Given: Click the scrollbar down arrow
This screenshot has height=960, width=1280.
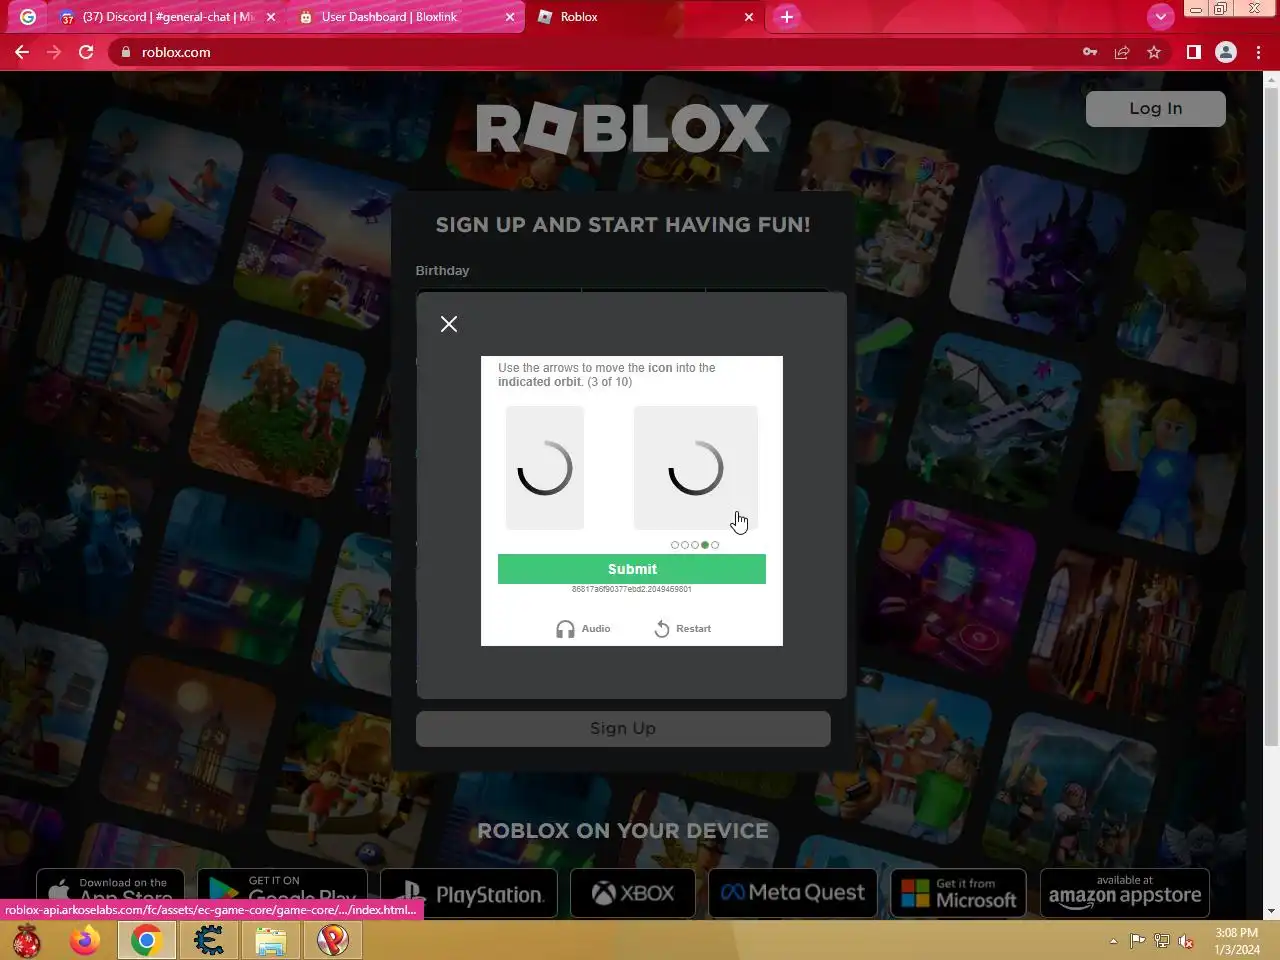Looking at the screenshot, I should [x=1271, y=911].
